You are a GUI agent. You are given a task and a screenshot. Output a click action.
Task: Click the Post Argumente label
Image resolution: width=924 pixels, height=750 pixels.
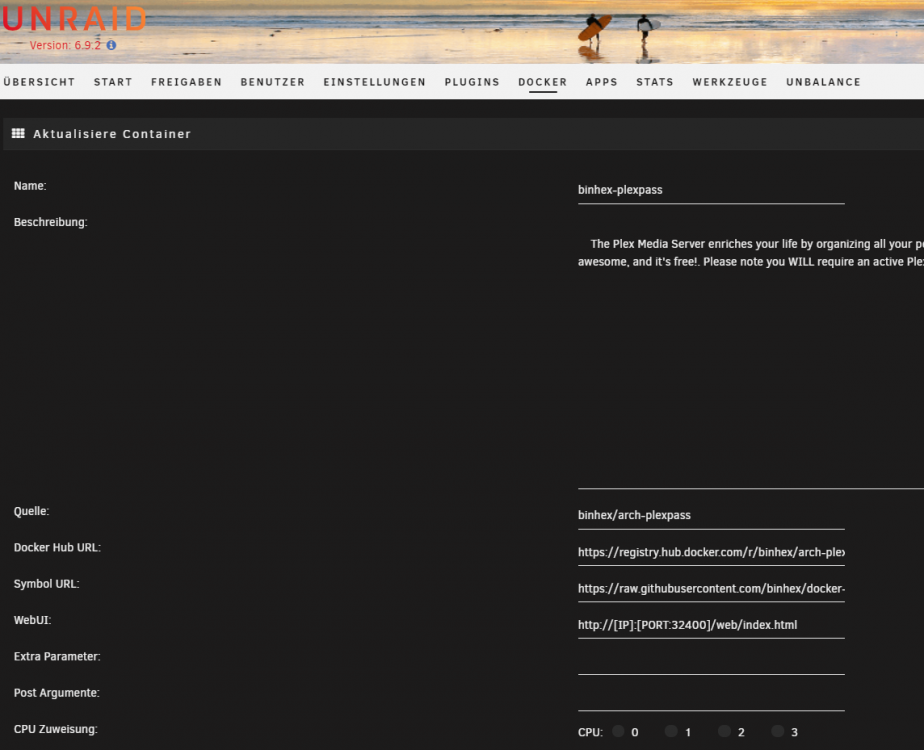[57, 693]
